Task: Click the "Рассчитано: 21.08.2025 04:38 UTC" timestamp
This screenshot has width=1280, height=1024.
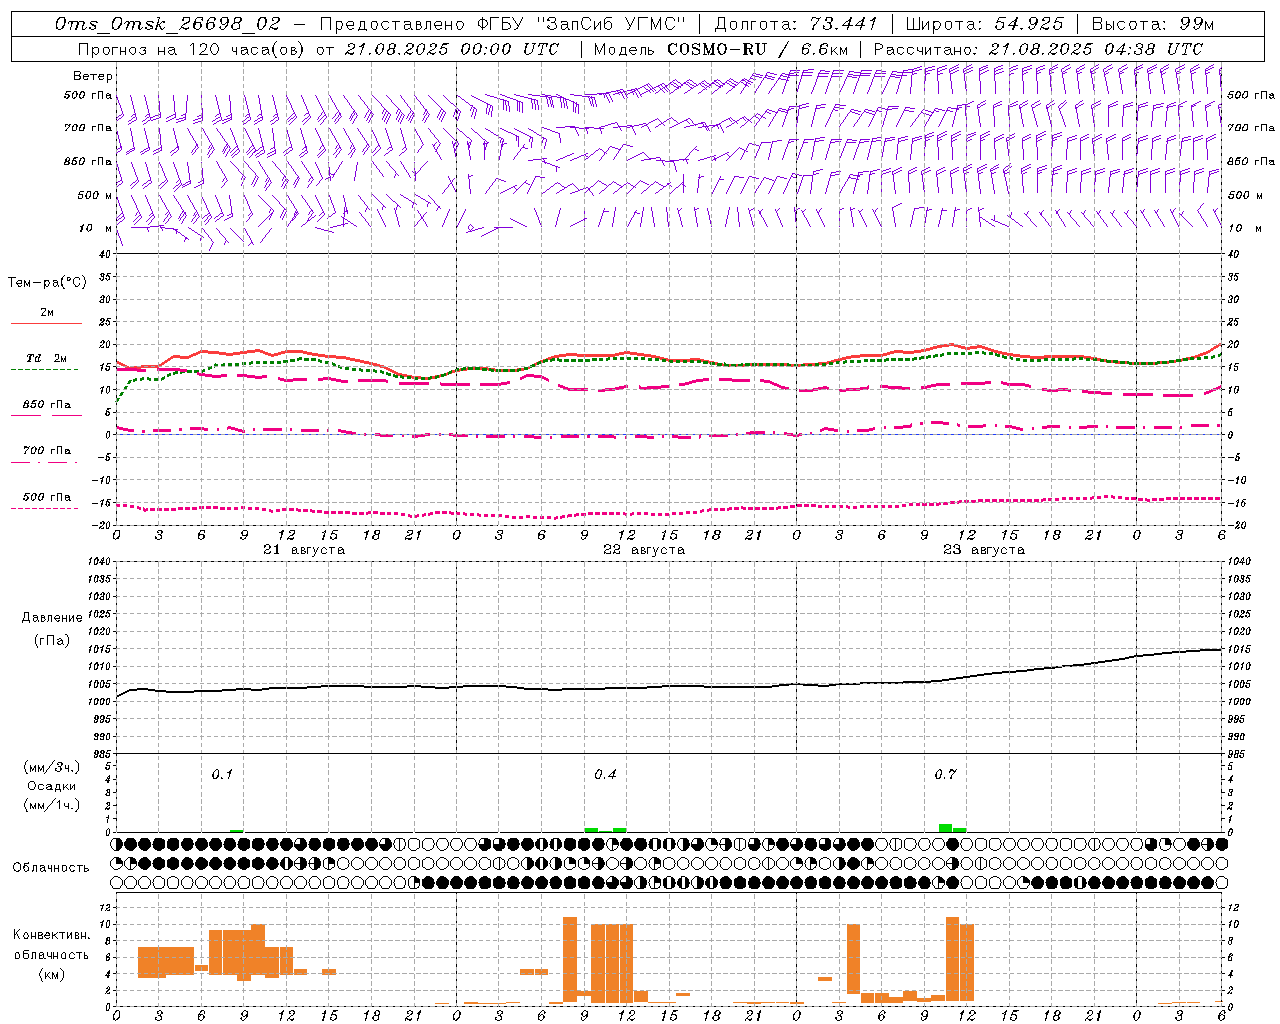Action: coord(1038,49)
